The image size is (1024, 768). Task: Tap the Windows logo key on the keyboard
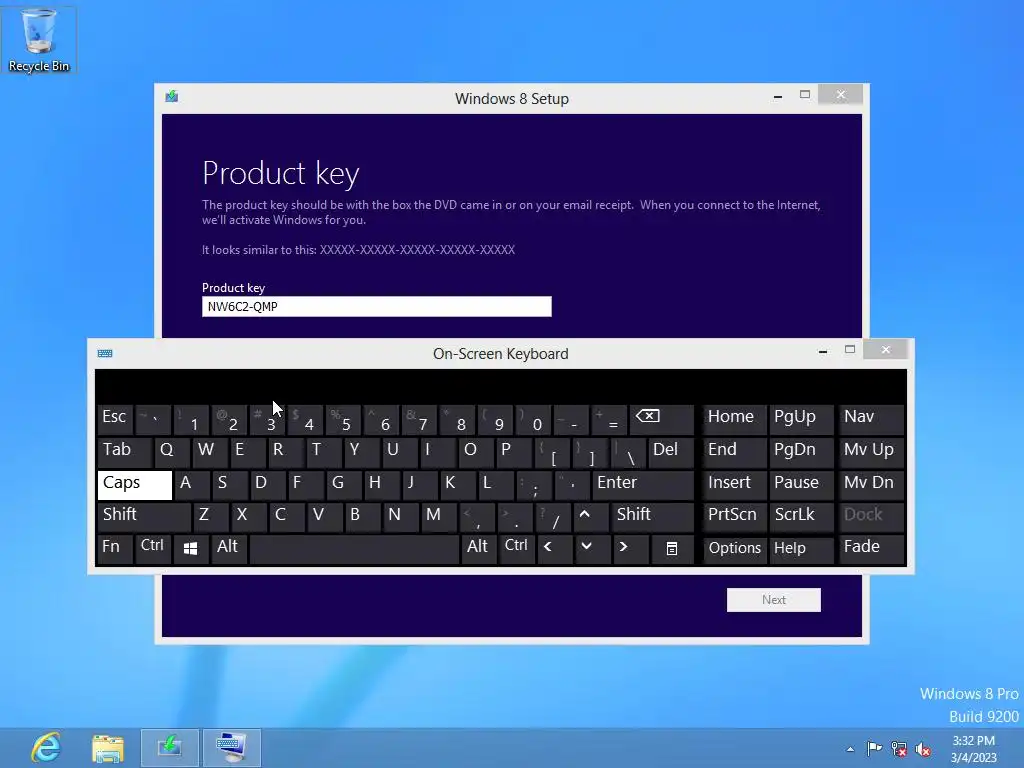tap(191, 549)
